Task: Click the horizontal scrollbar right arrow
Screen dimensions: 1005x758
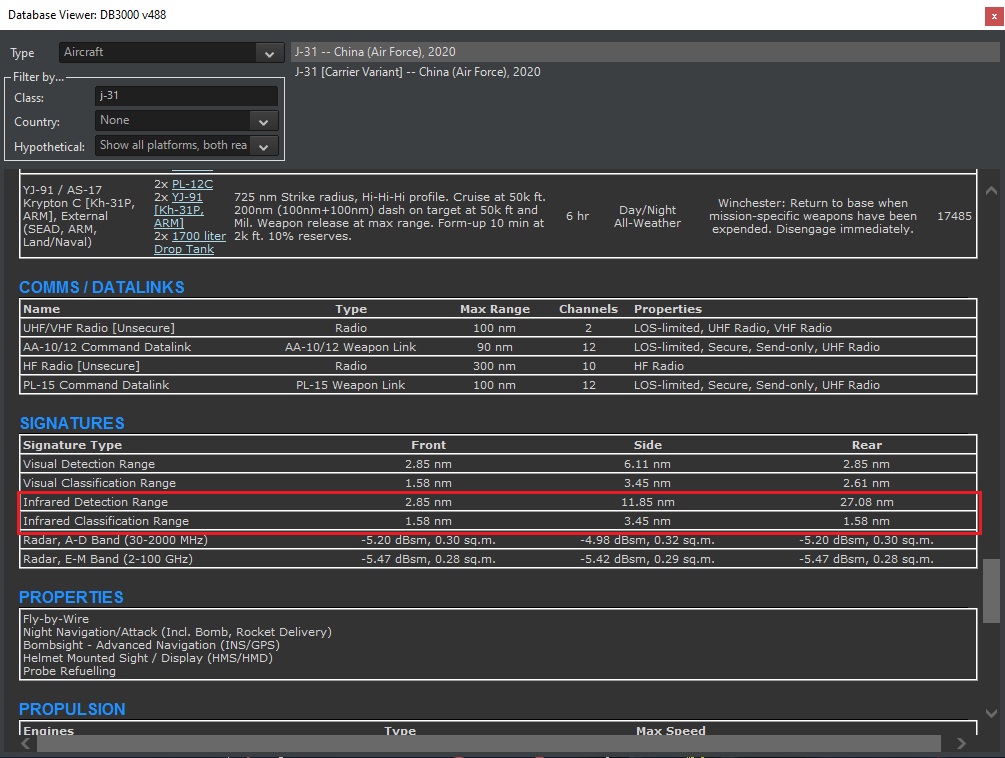Action: click(x=962, y=743)
